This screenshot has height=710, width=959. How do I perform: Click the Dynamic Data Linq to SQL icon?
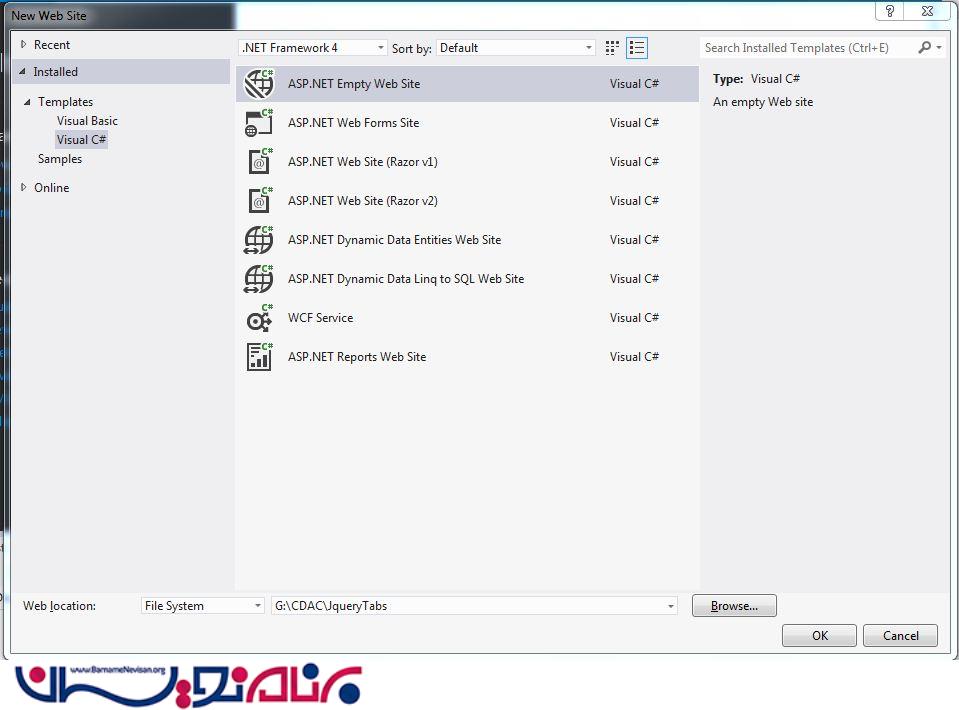259,279
